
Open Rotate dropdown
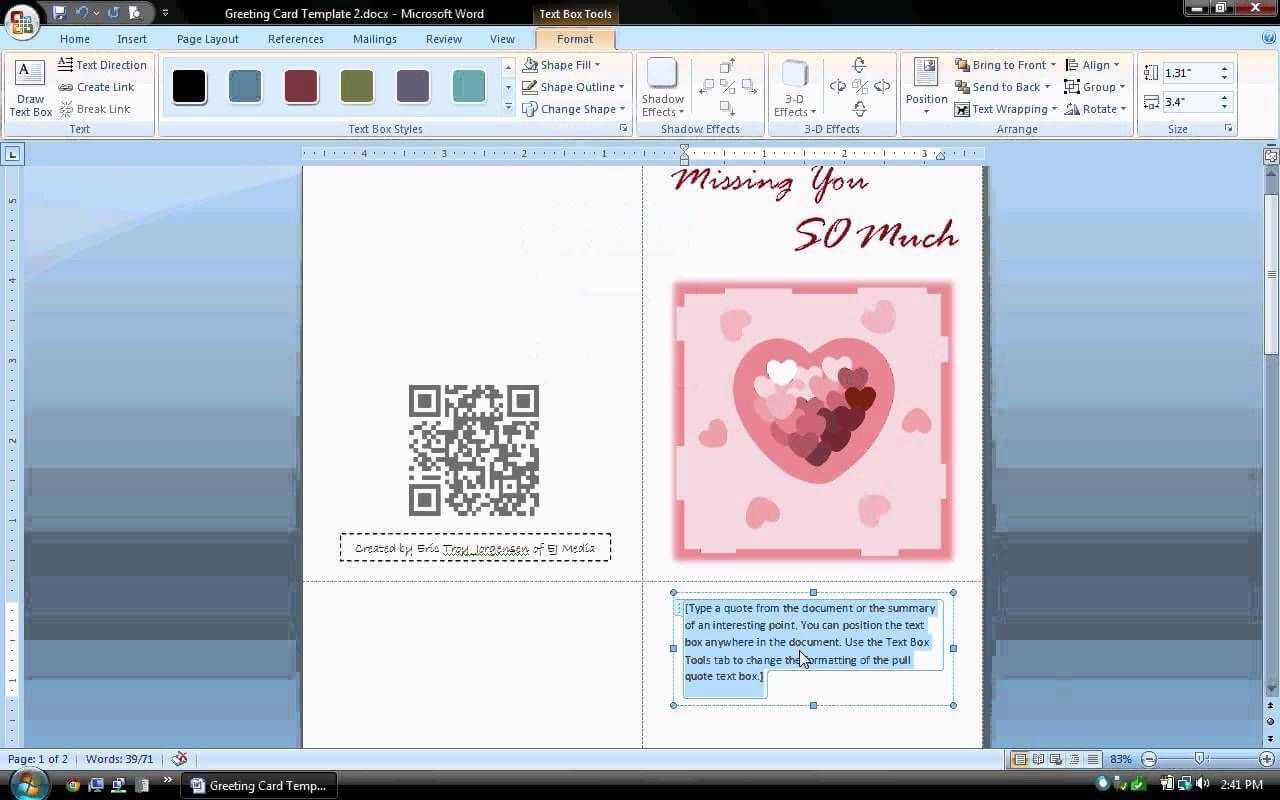(1096, 109)
